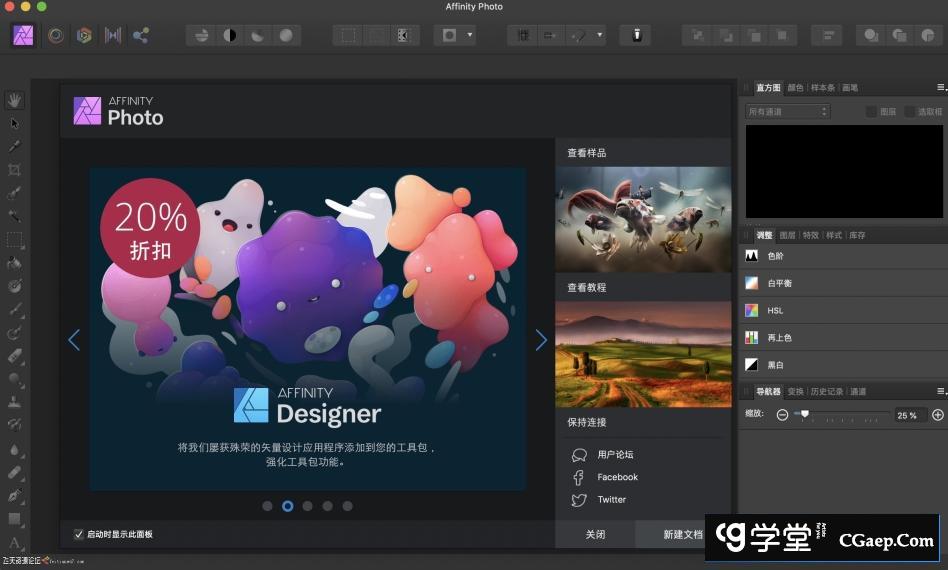Open the histogram panel options menu
948x570 pixels.
[x=940, y=88]
